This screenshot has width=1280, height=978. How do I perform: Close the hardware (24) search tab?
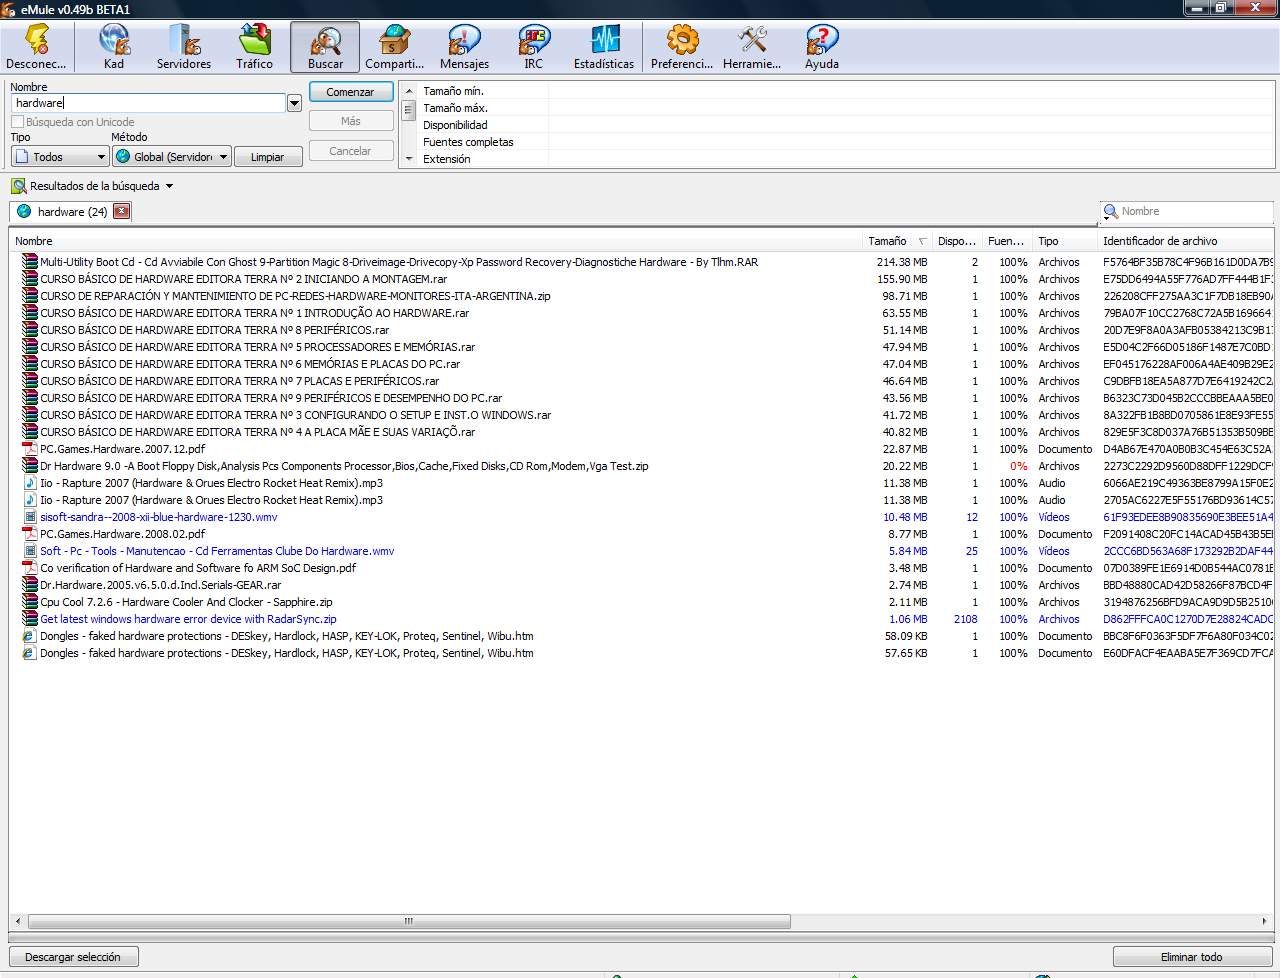coord(121,211)
